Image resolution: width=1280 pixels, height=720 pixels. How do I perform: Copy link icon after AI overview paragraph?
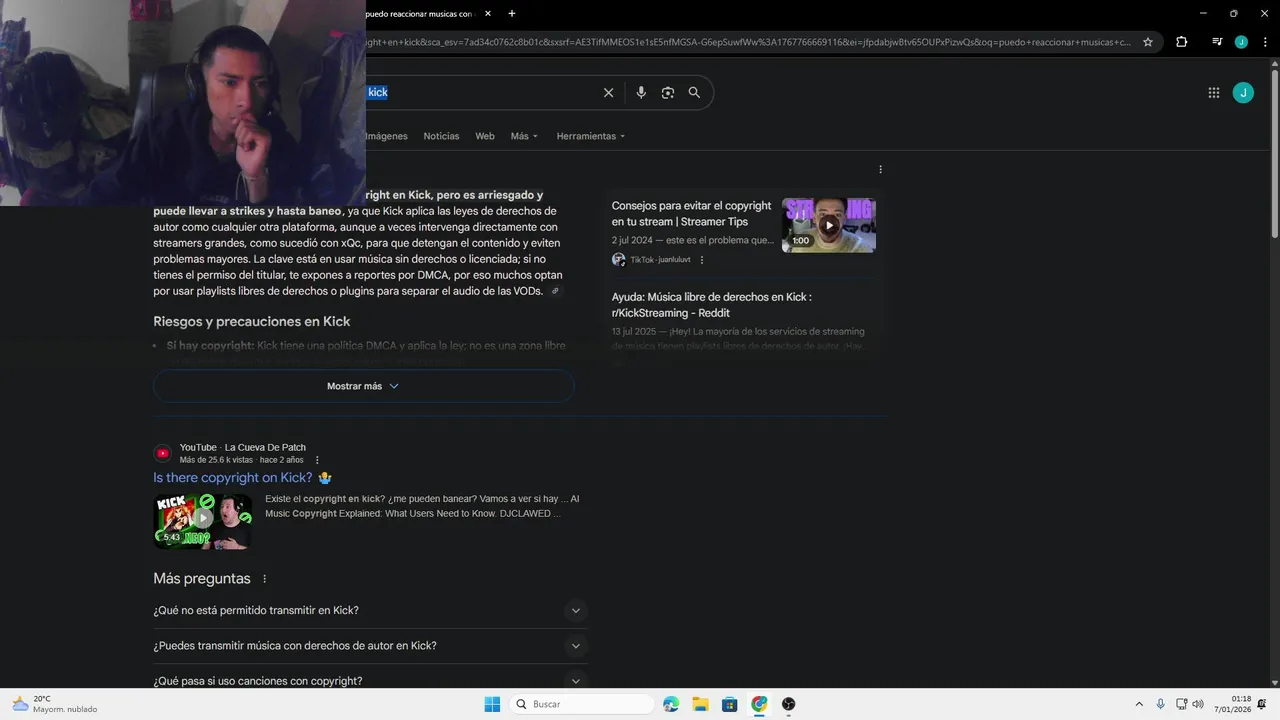[x=555, y=291]
